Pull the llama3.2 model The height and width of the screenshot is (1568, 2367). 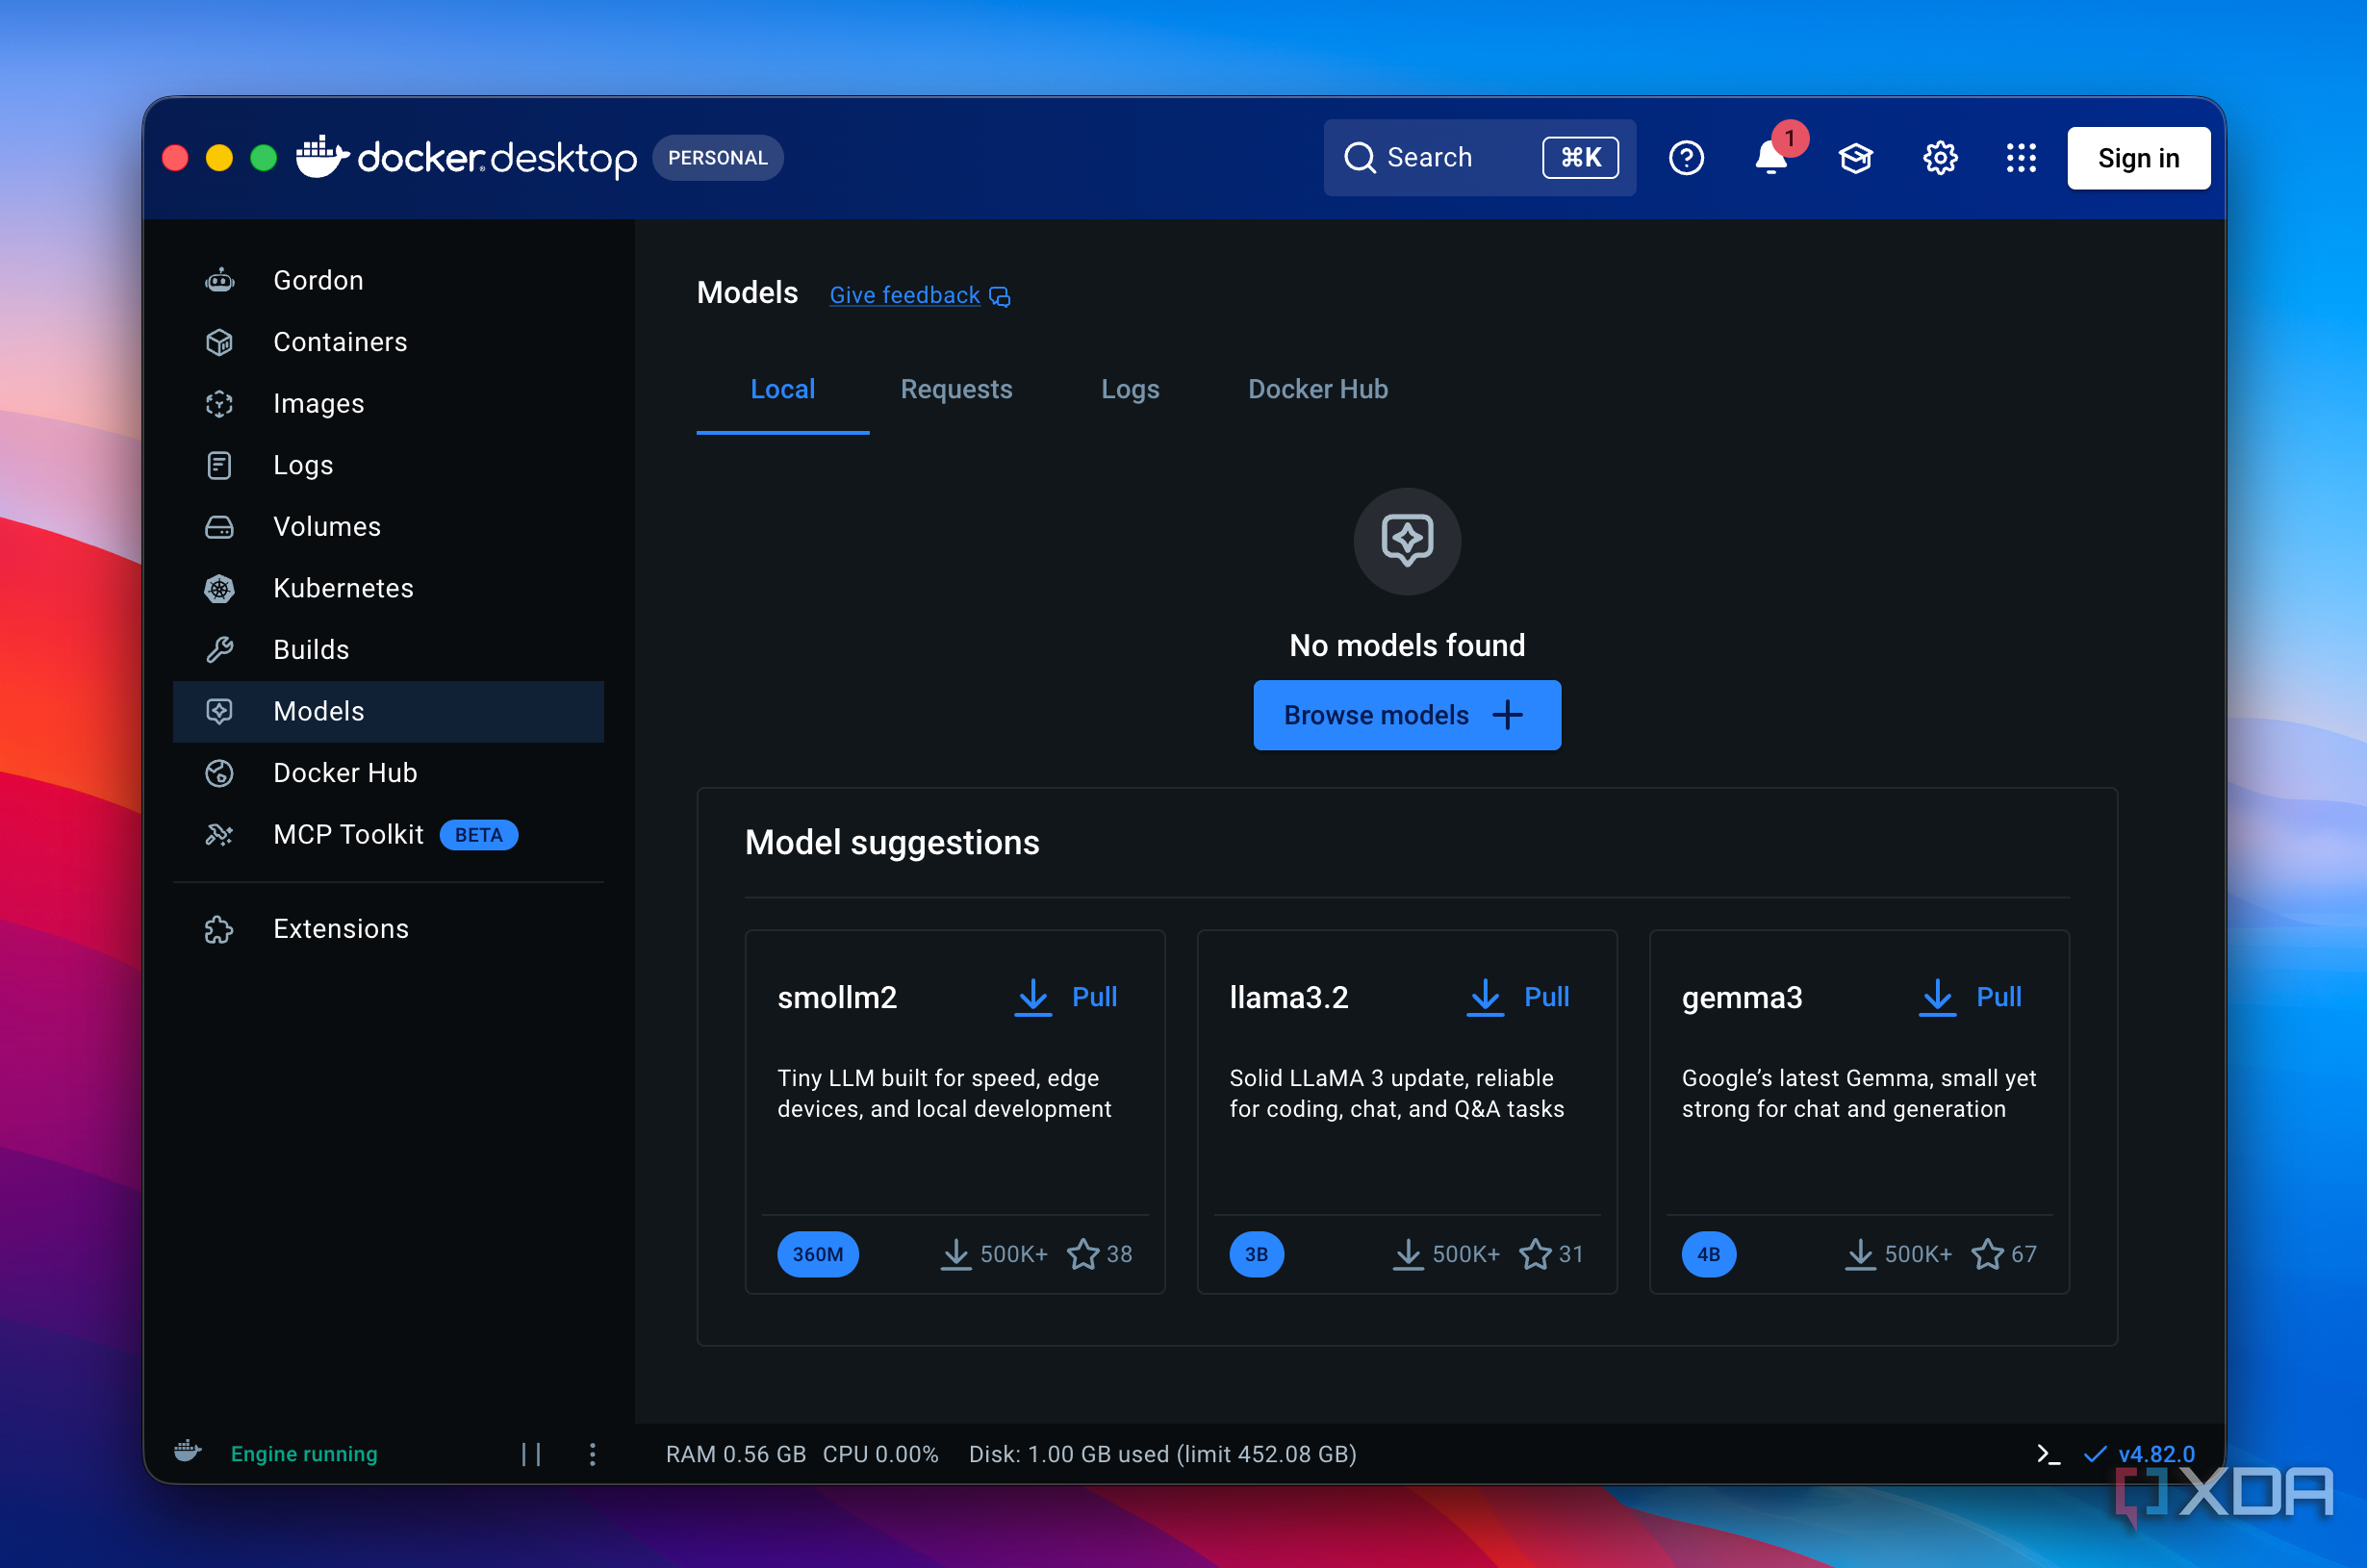pyautogui.click(x=1518, y=997)
